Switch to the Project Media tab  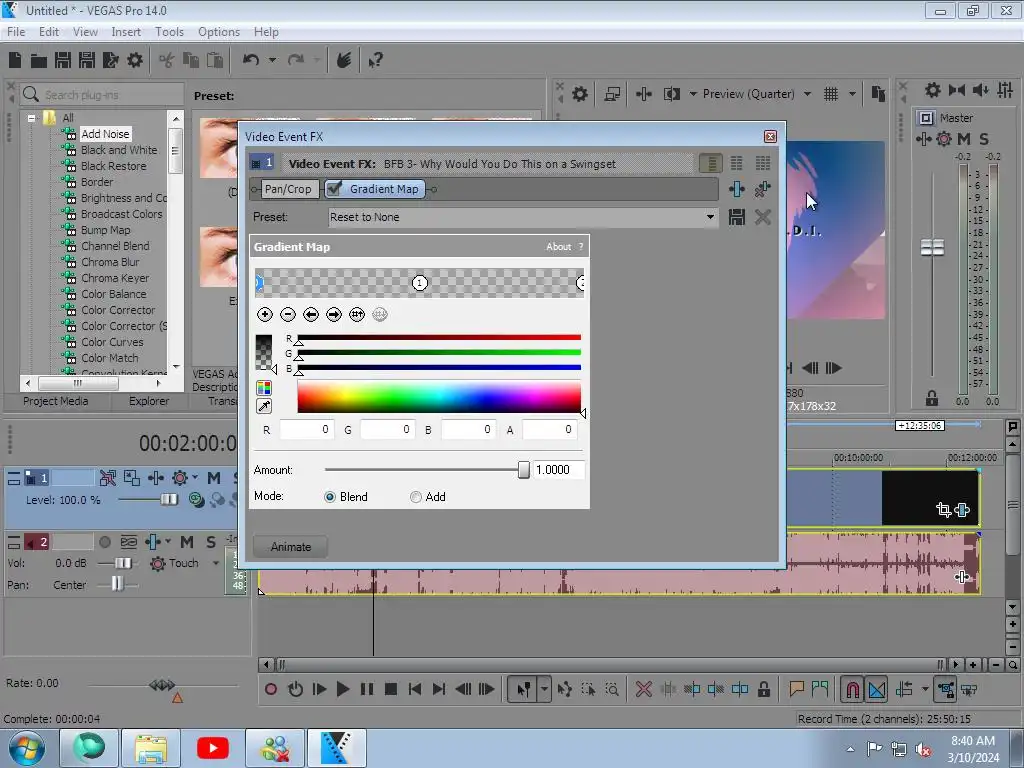point(56,401)
